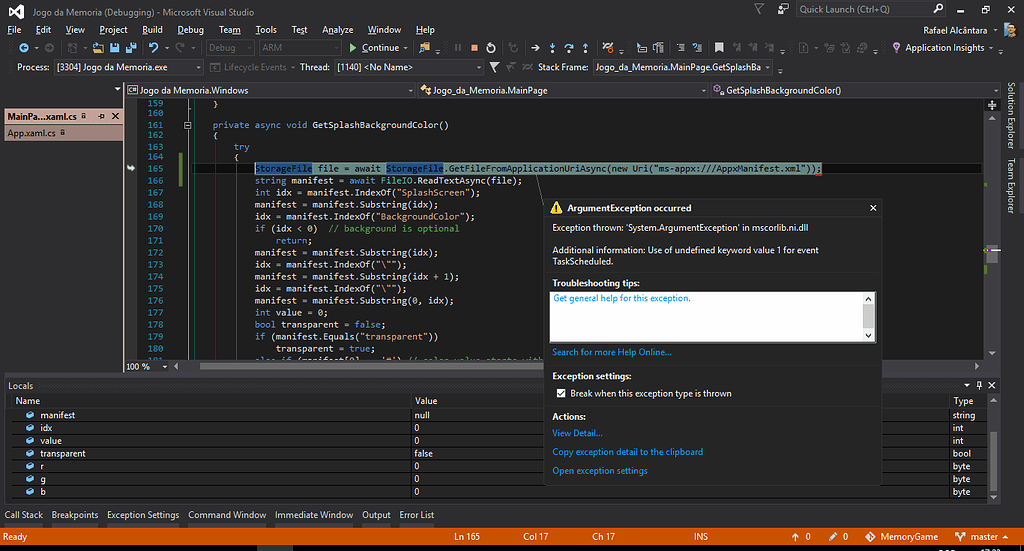The image size is (1024, 551).
Task: Collapse the GetSplashBackgroundColor method outline
Action: [188, 125]
